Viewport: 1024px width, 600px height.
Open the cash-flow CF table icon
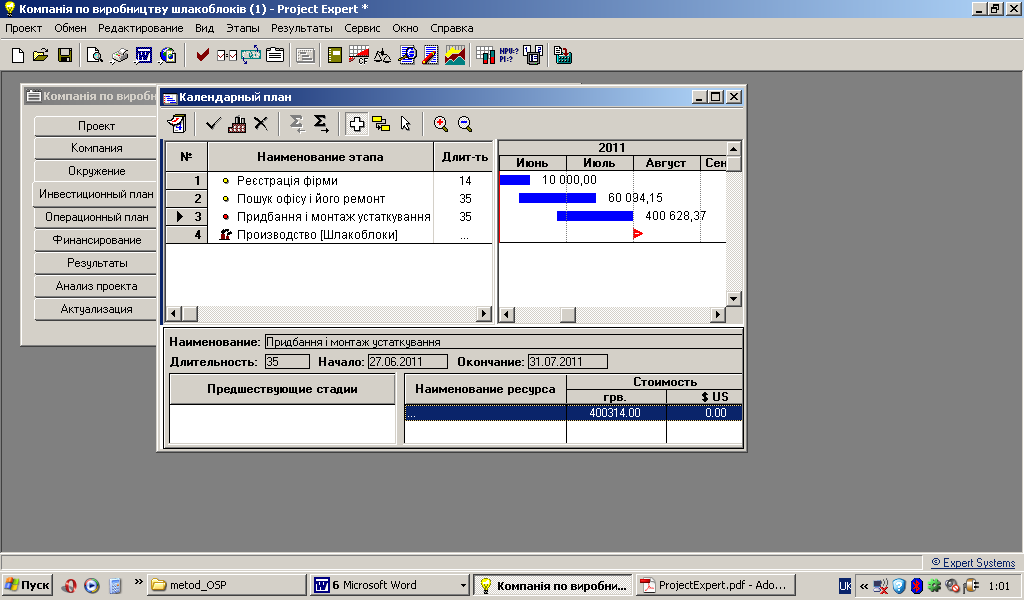tap(359, 55)
